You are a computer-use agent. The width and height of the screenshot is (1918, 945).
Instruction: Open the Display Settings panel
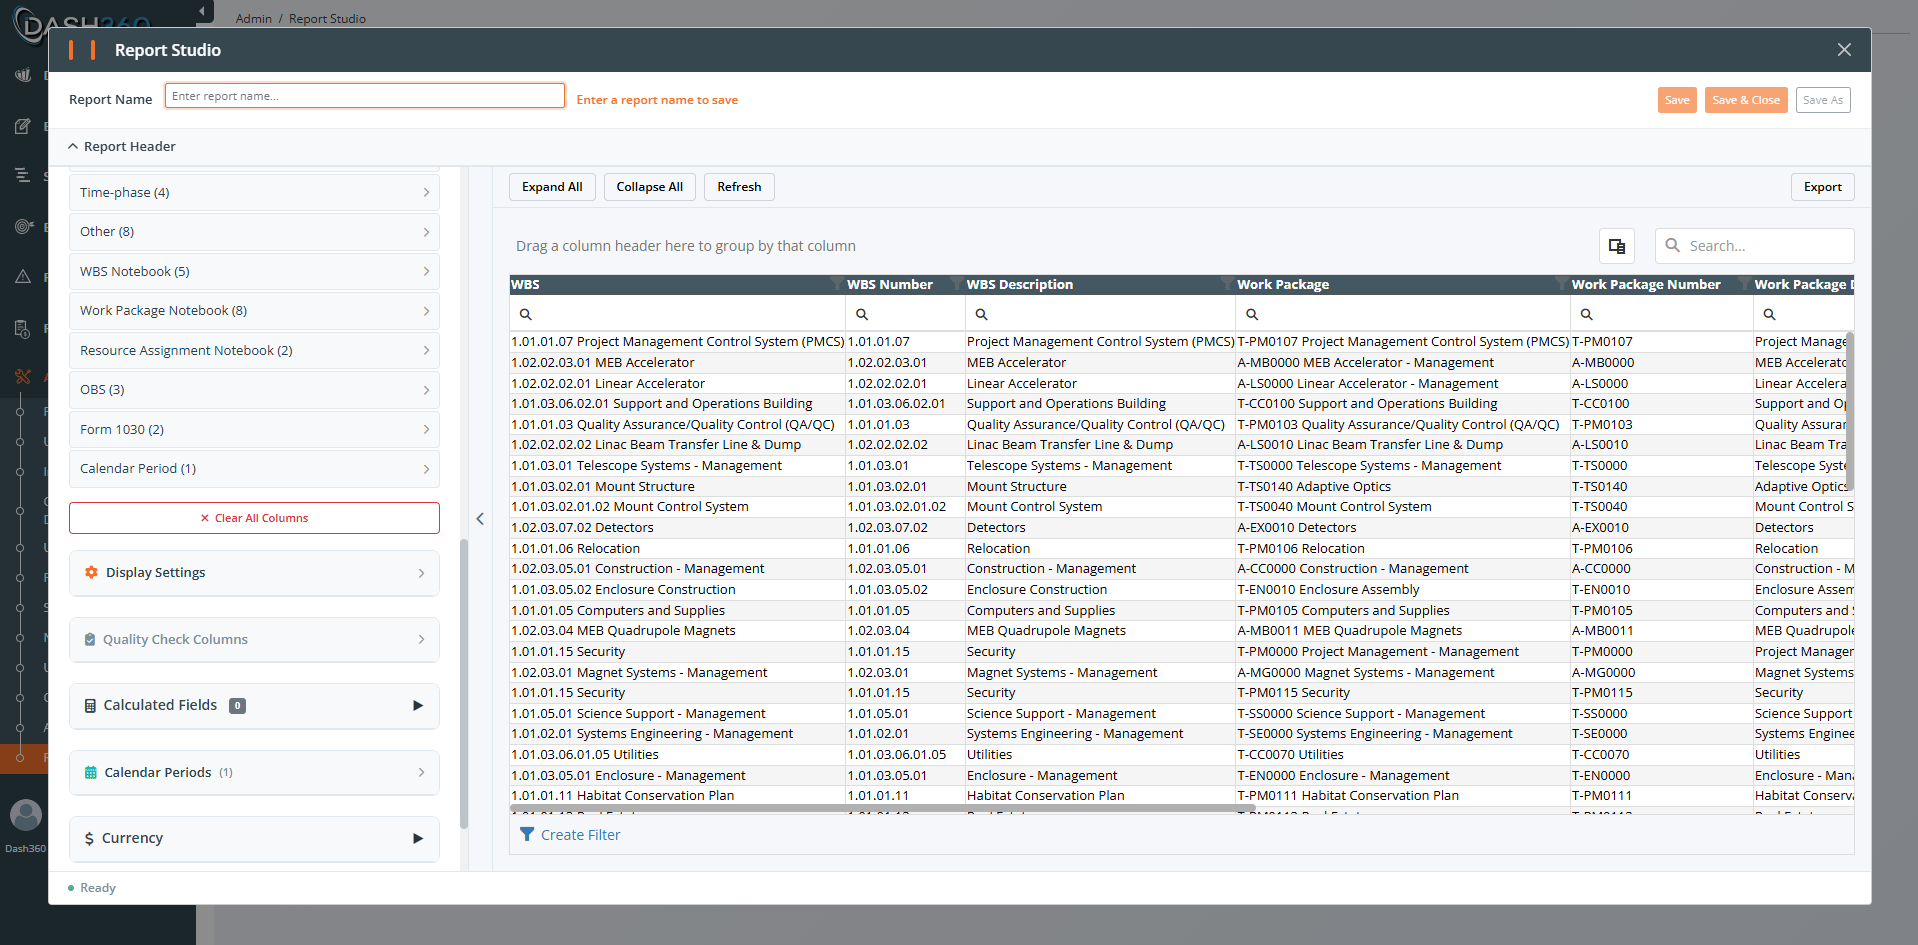coord(254,572)
